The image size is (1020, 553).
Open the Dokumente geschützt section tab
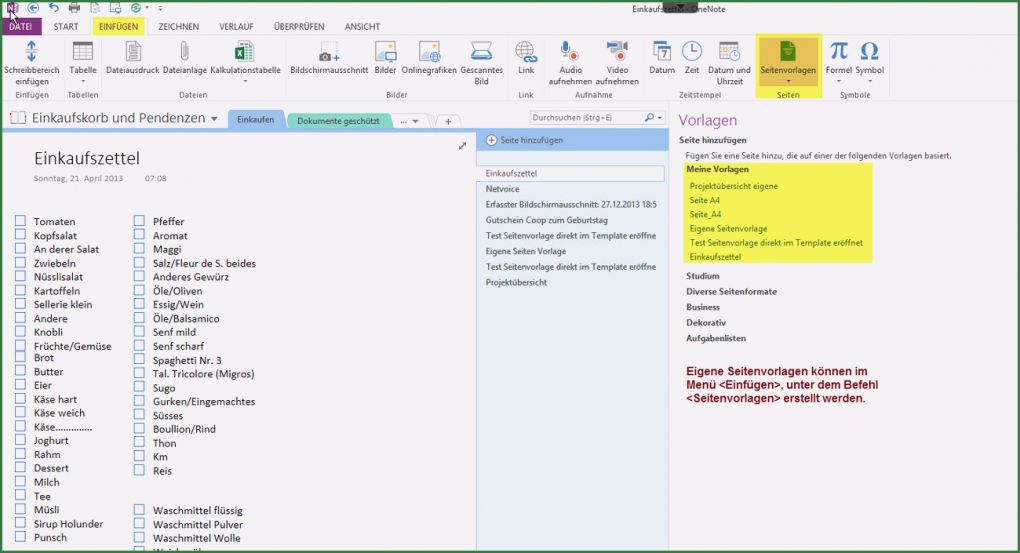click(338, 121)
